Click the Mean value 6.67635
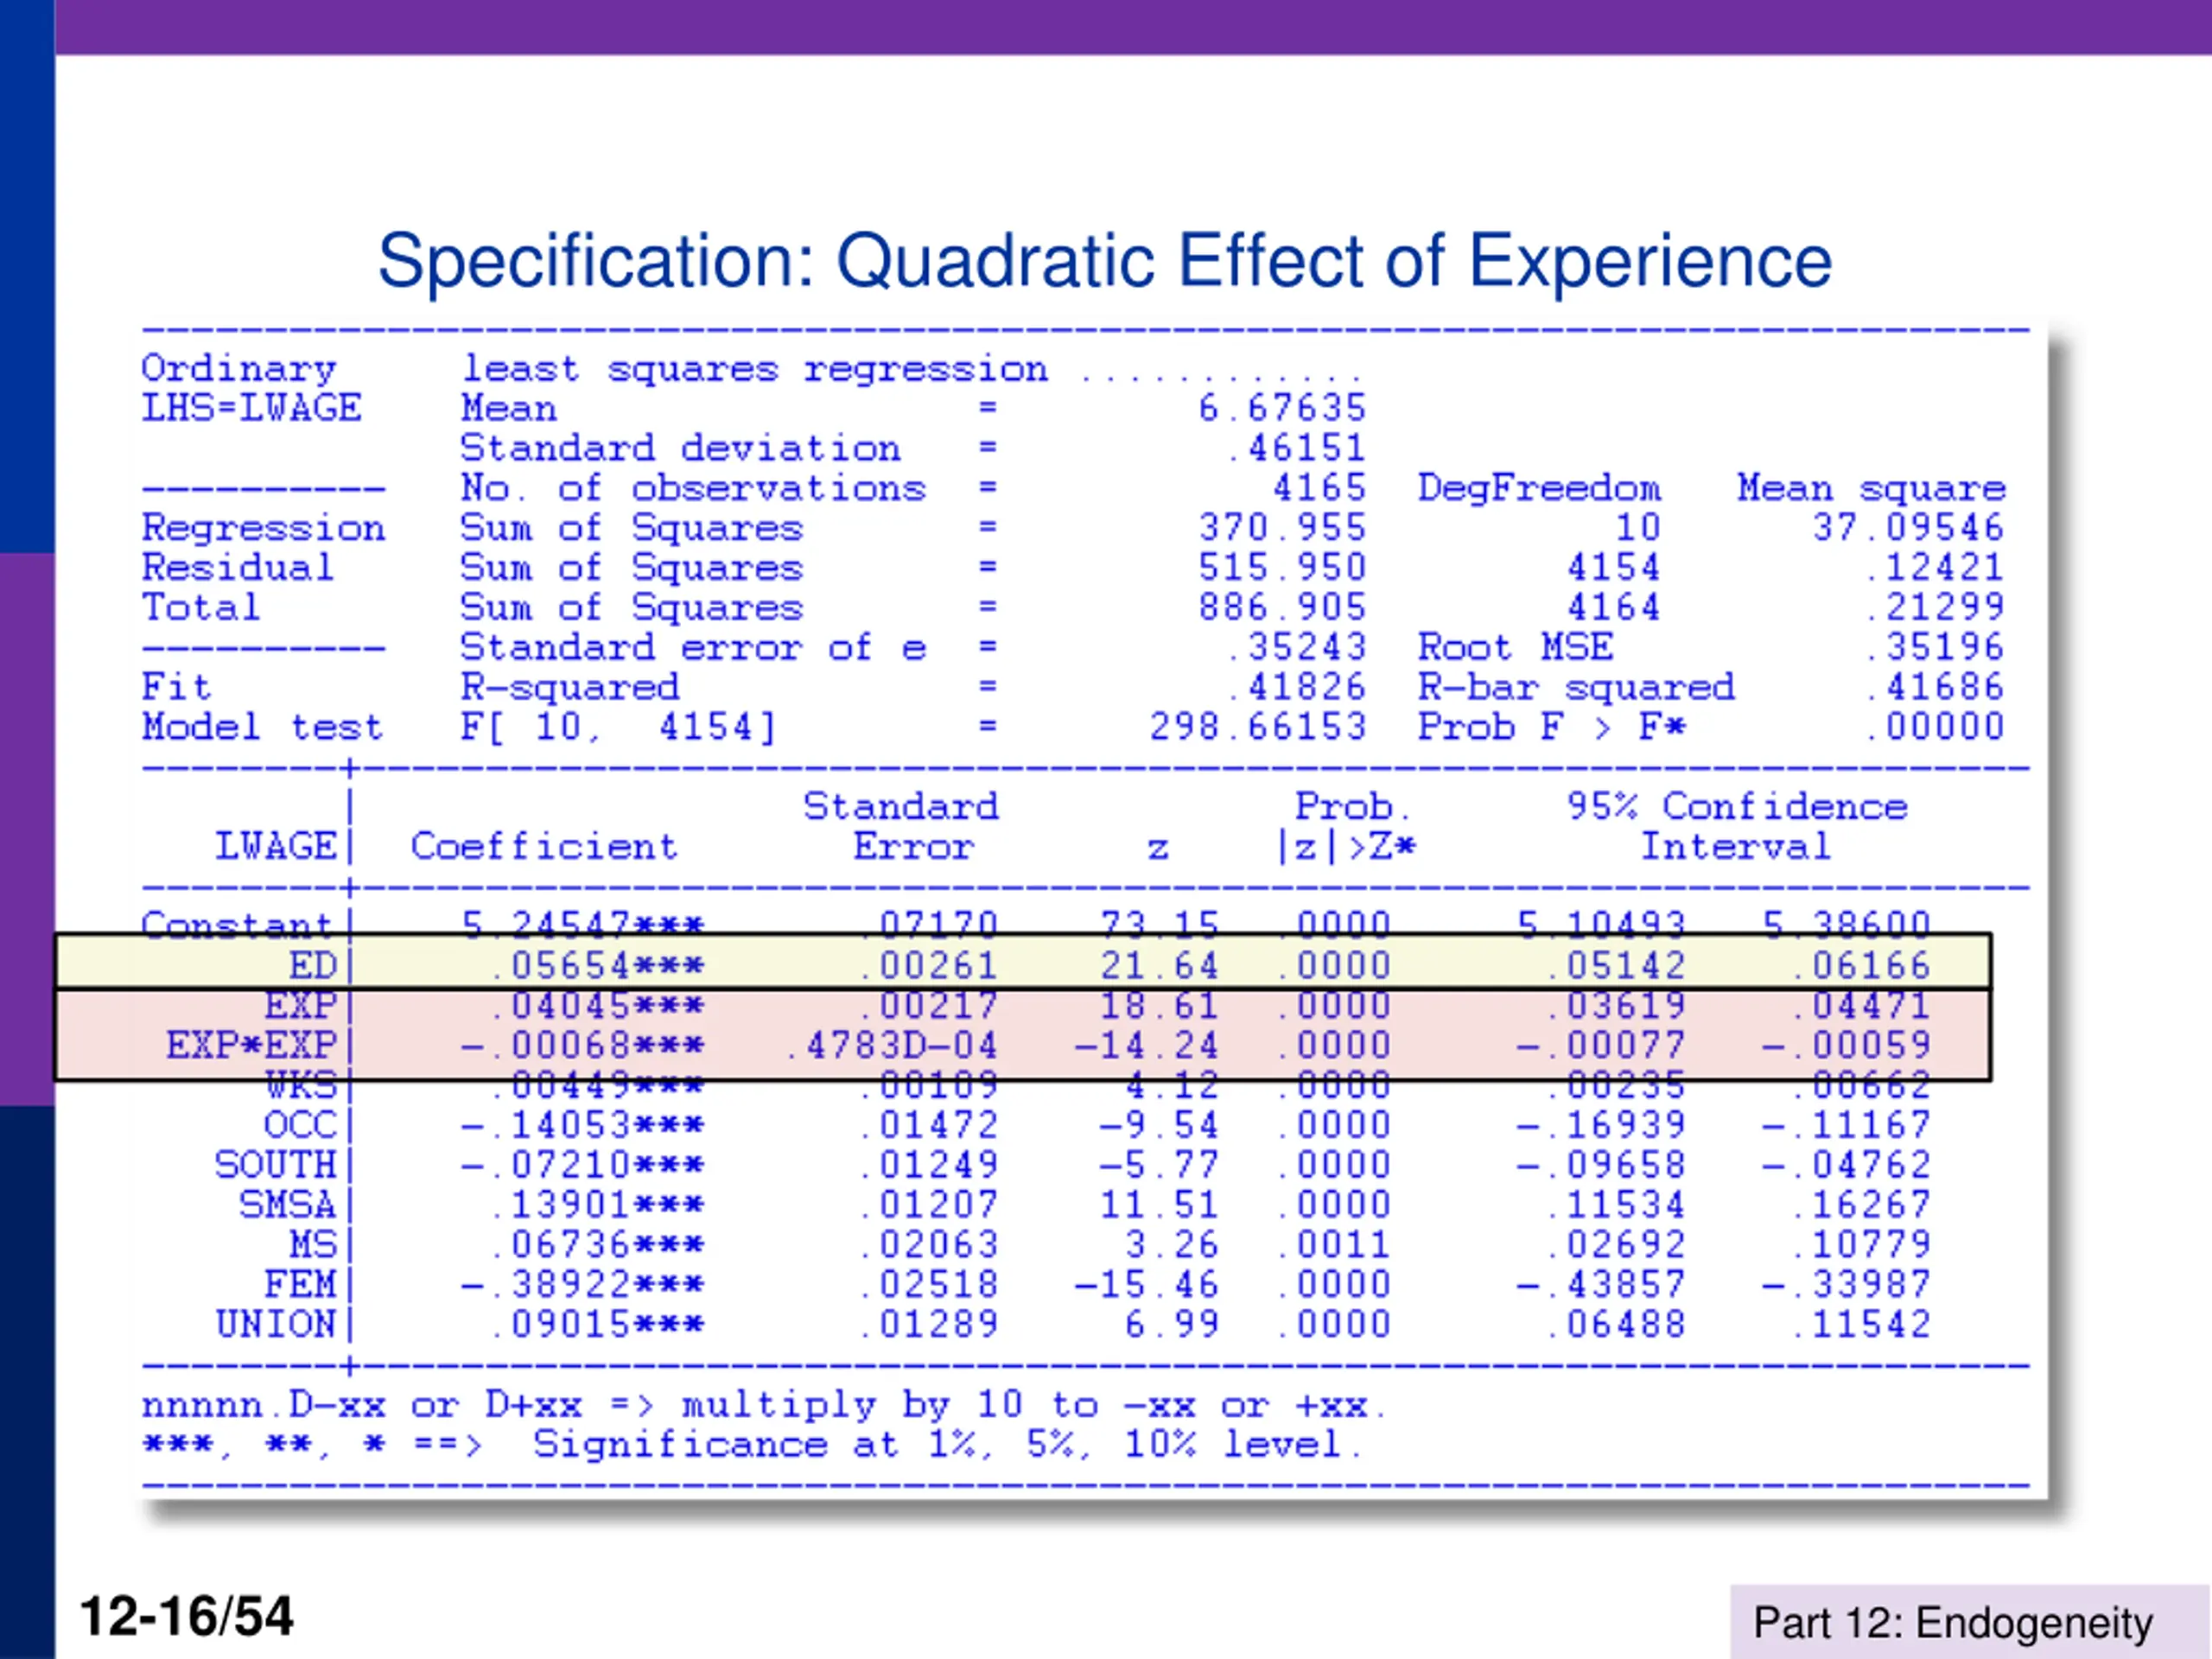Screen dimensions: 2212x1659 pos(1282,408)
